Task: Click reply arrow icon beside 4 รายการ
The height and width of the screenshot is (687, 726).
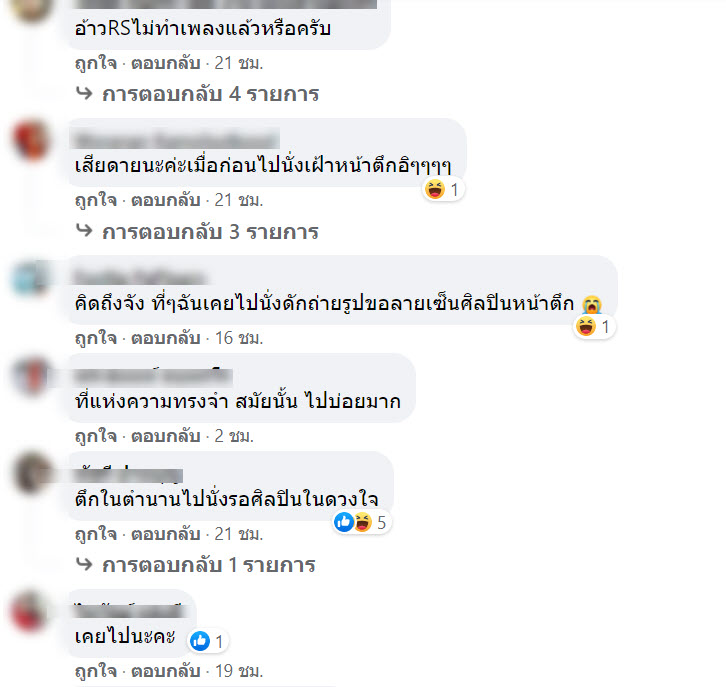Action: [x=84, y=94]
